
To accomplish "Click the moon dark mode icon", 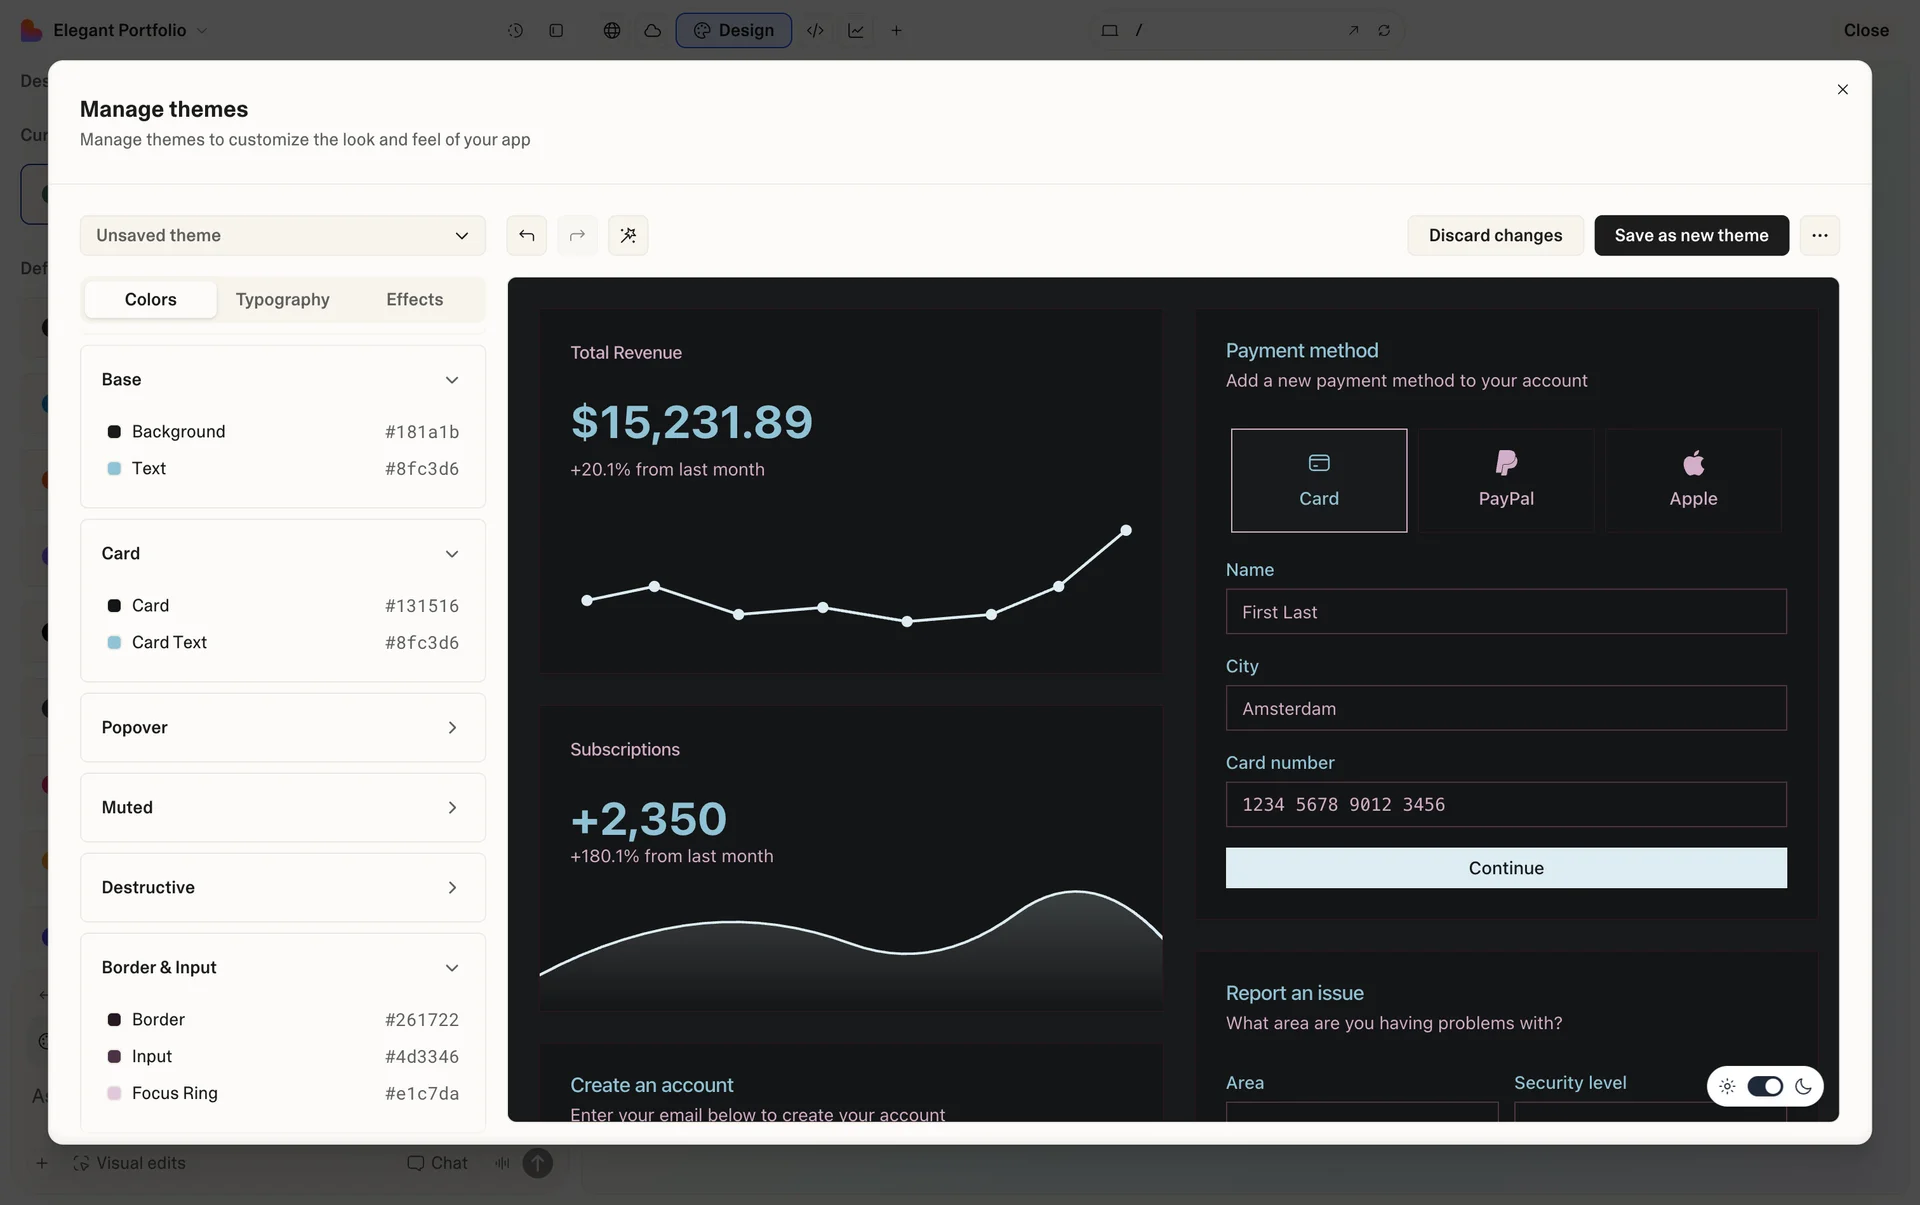I will click(x=1803, y=1086).
